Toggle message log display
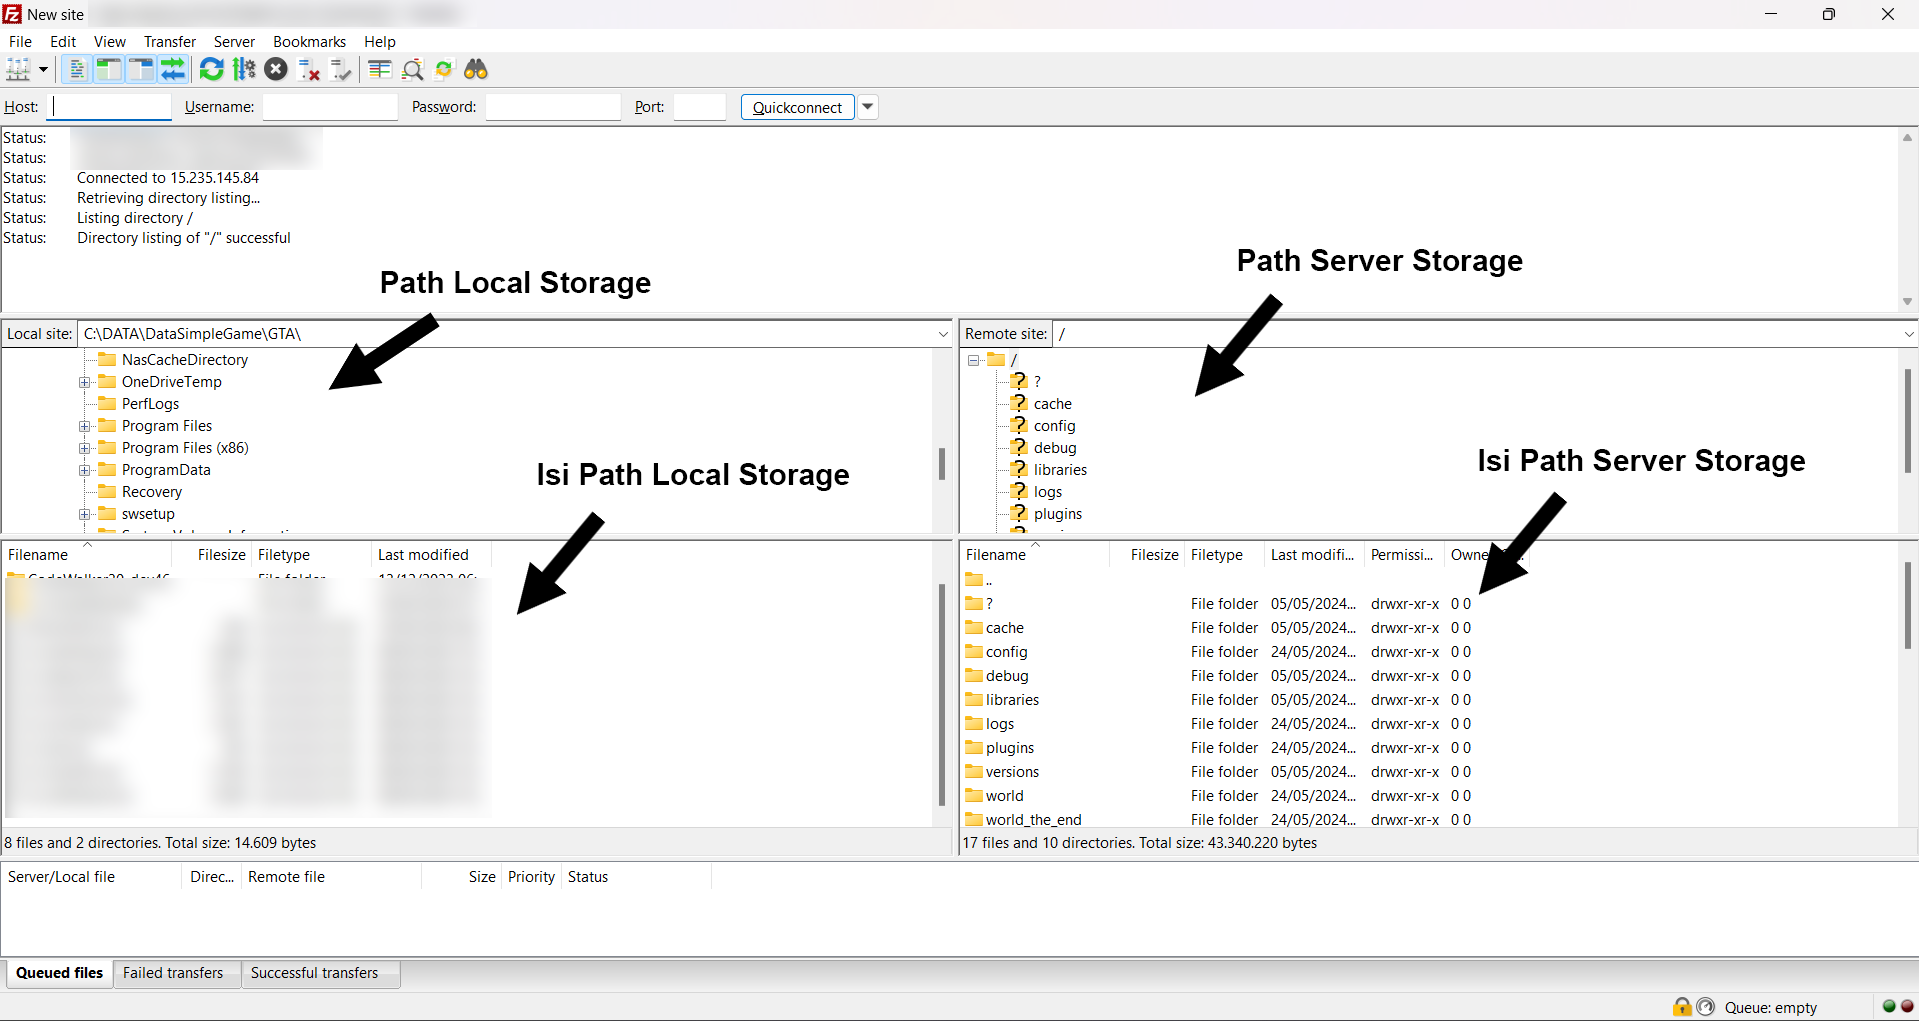Viewport: 1919px width, 1021px height. click(x=76, y=69)
